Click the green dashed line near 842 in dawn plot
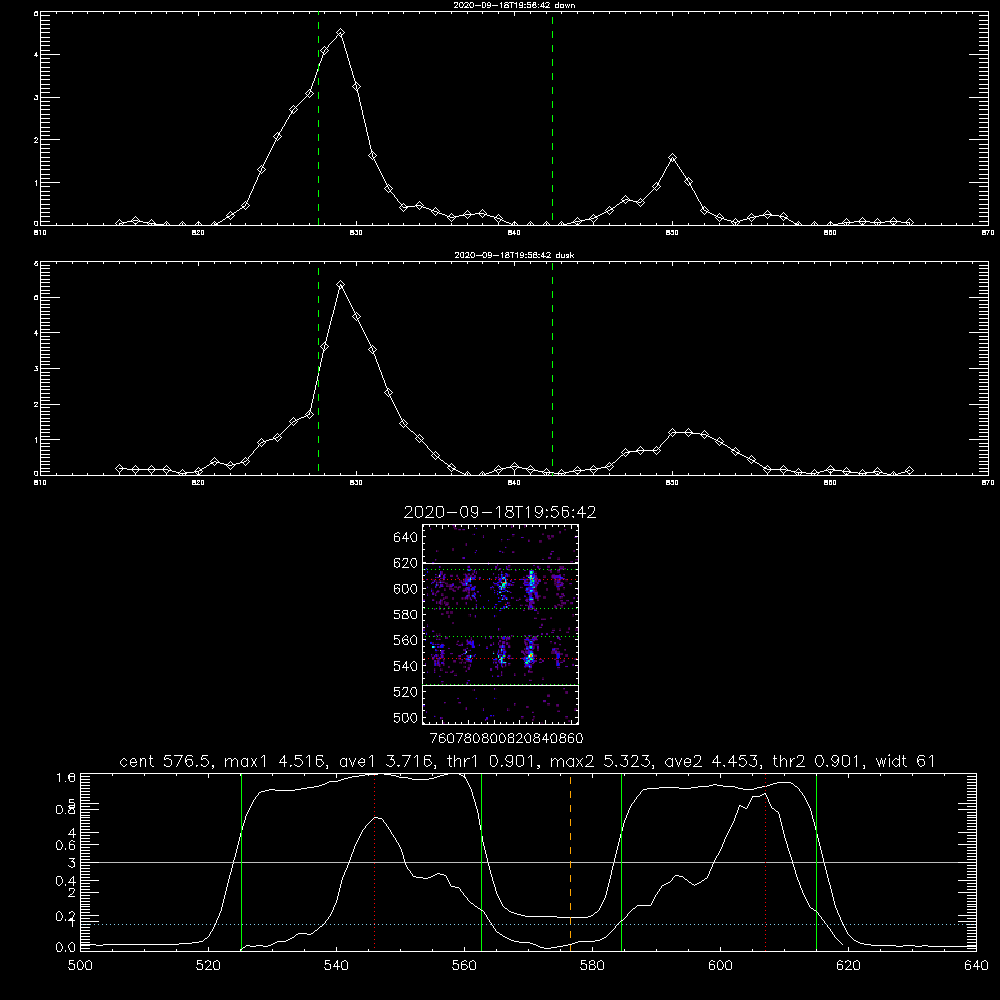 coord(552,118)
